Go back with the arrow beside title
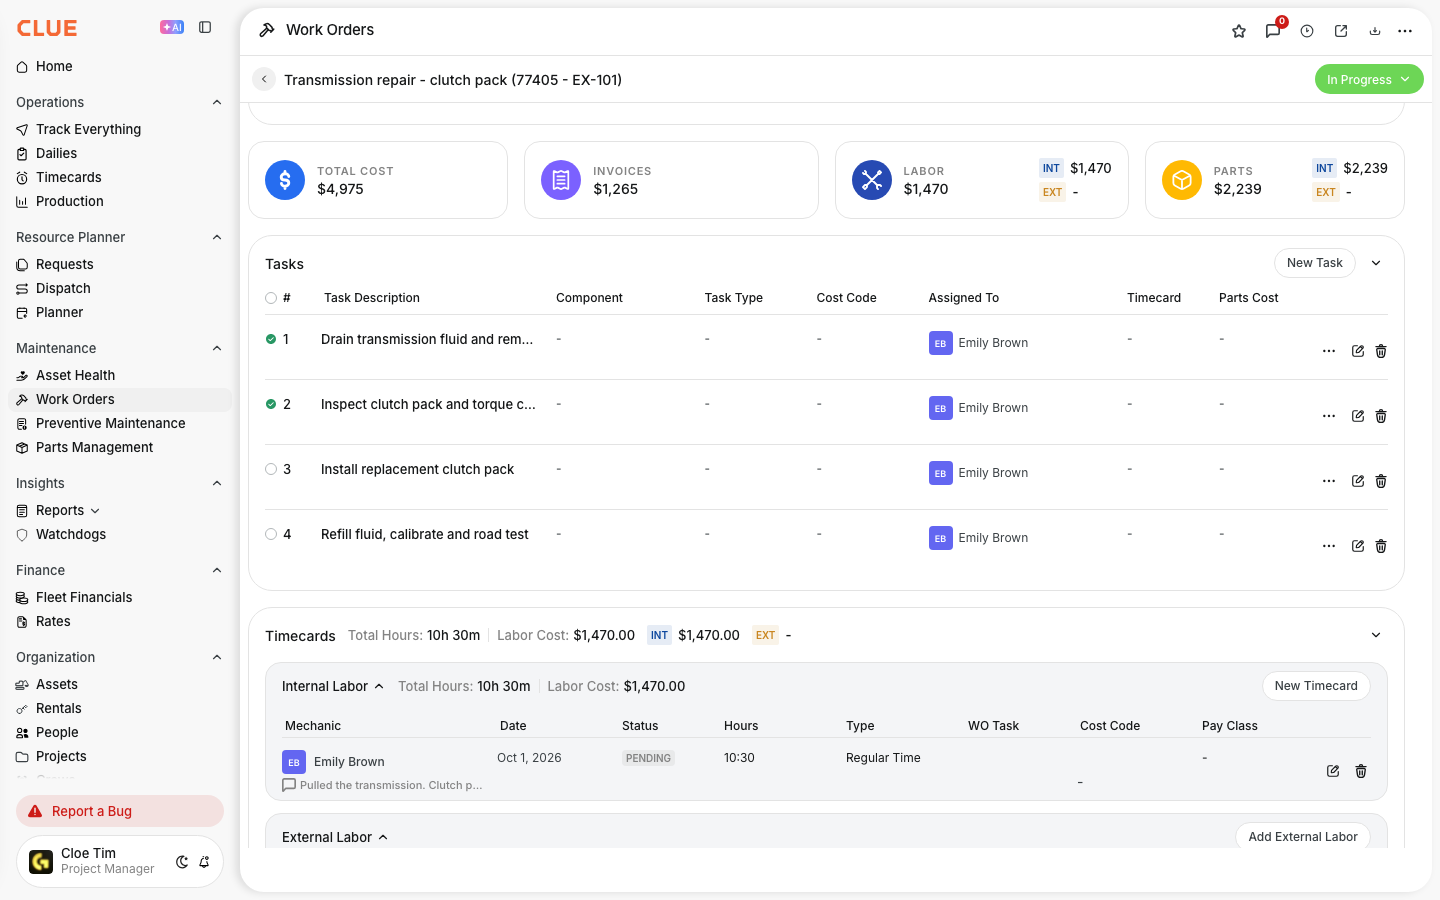 264,79
